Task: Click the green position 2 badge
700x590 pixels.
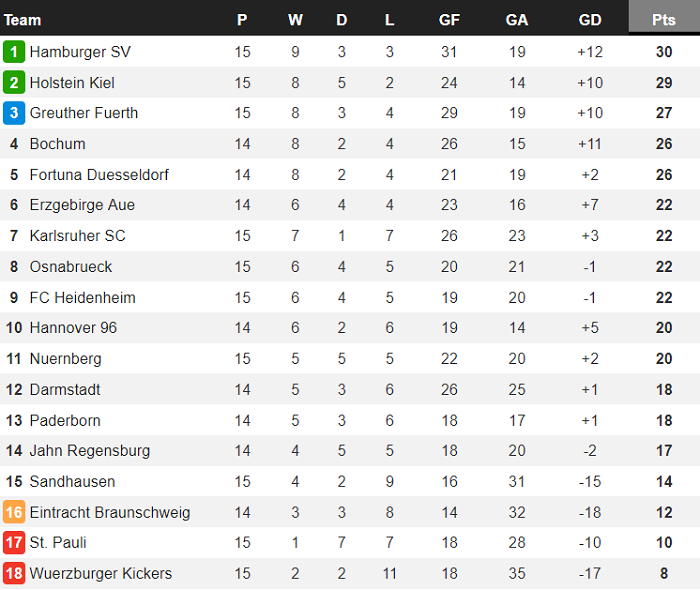Action: click(x=14, y=83)
